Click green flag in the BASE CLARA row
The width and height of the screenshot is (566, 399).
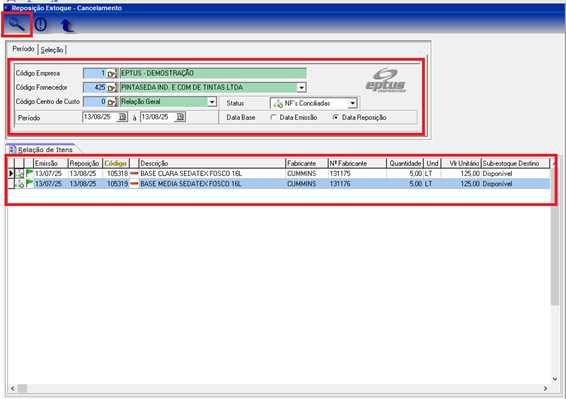(x=30, y=173)
